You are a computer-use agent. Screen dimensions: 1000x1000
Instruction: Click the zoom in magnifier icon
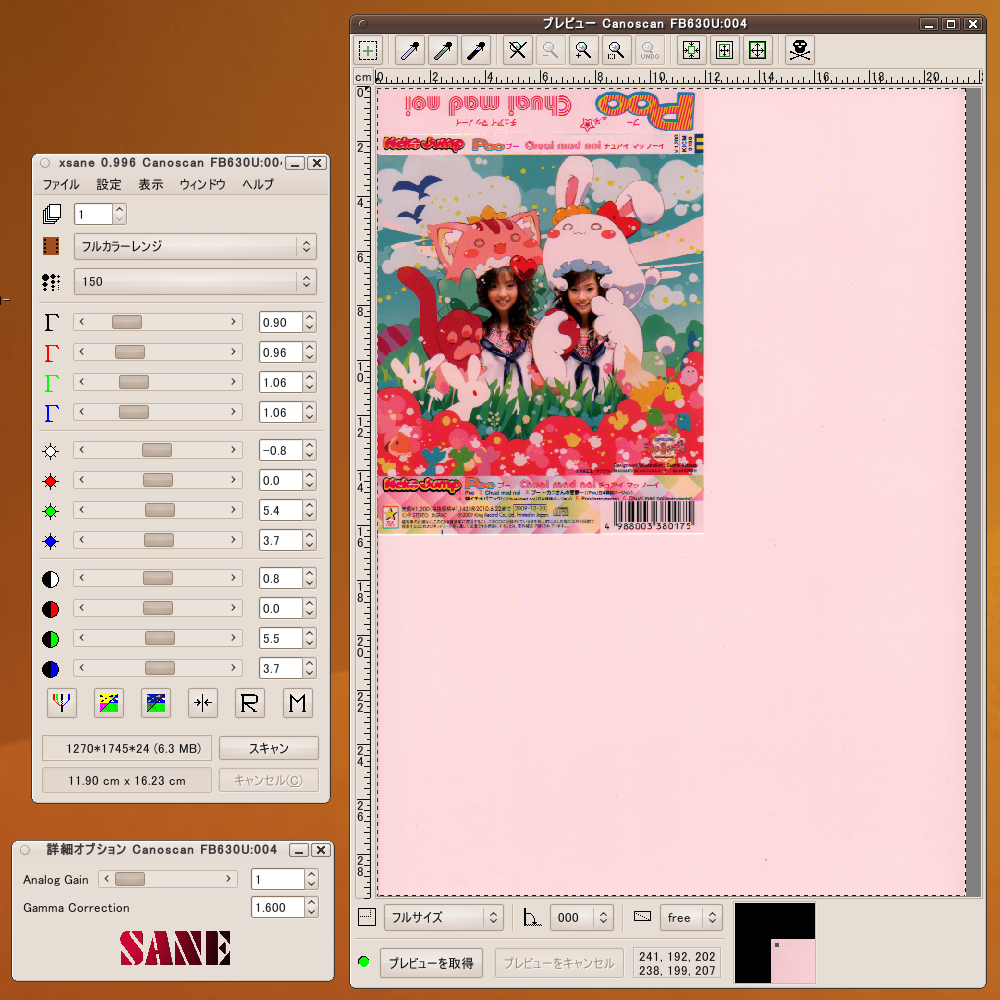click(x=583, y=50)
